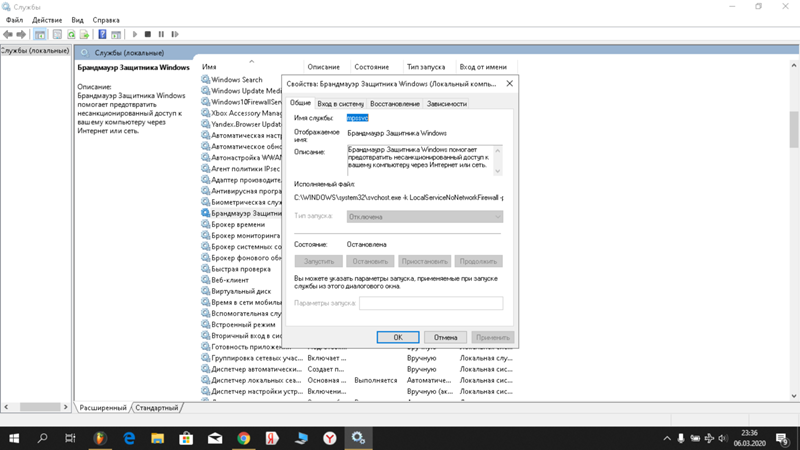Open the Действие menu
The image size is (800, 450).
point(47,20)
